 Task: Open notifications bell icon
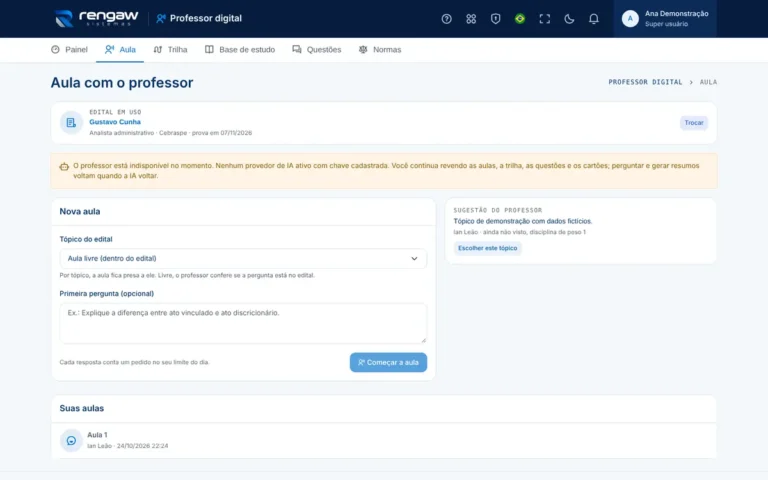click(593, 19)
